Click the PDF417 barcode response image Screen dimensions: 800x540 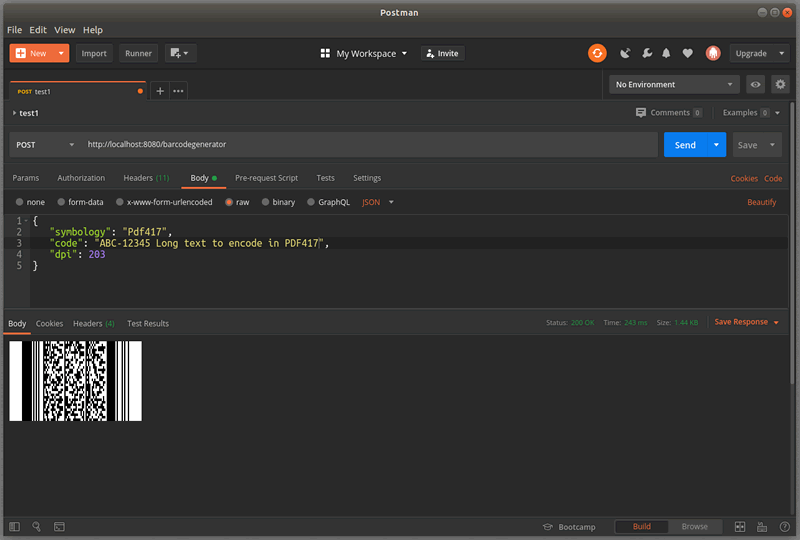(76, 381)
